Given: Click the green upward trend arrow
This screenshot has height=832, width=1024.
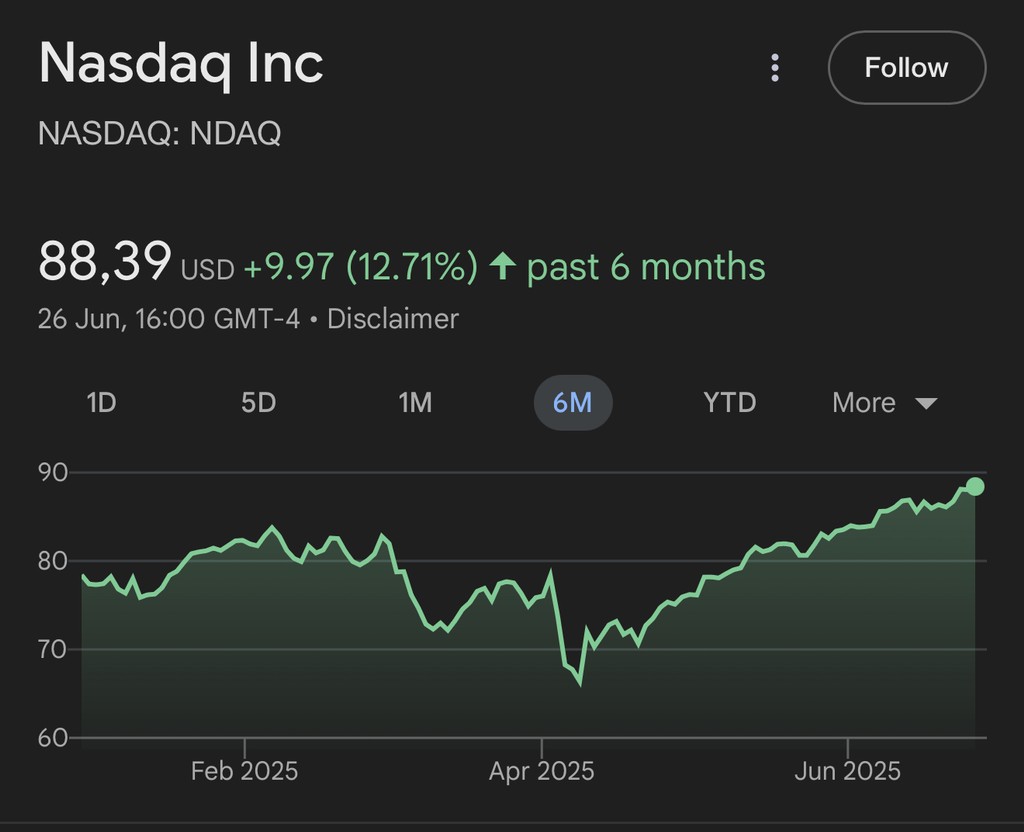Looking at the screenshot, I should click(502, 266).
